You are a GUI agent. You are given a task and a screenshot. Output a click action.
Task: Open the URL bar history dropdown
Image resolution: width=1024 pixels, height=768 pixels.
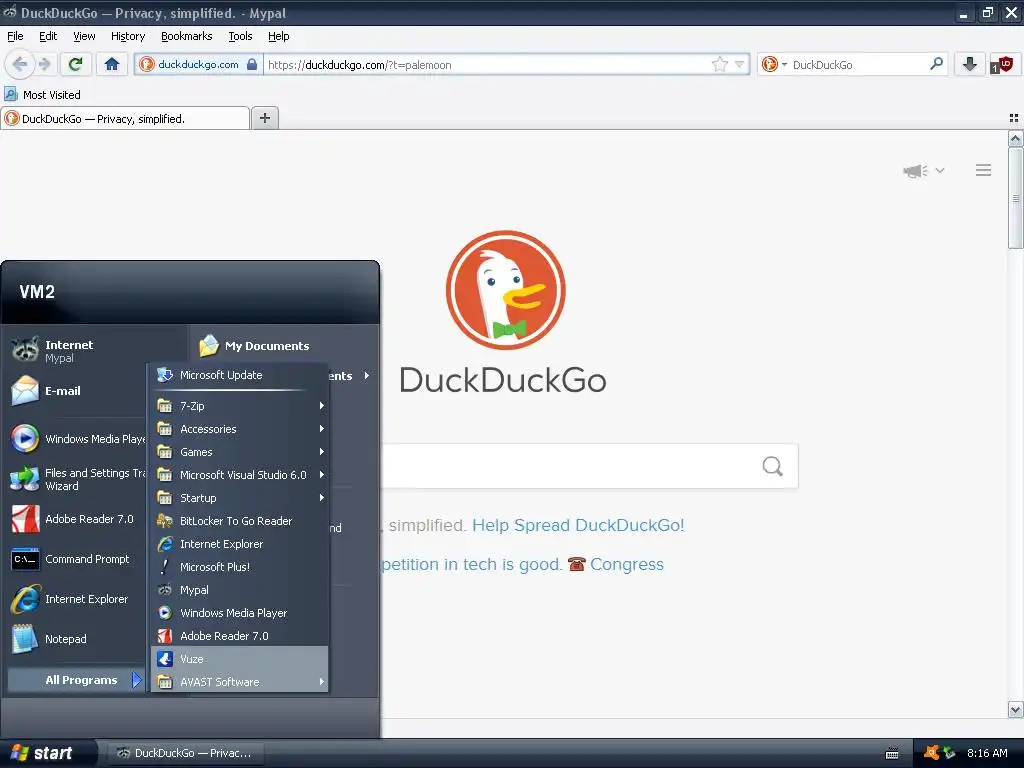point(739,64)
